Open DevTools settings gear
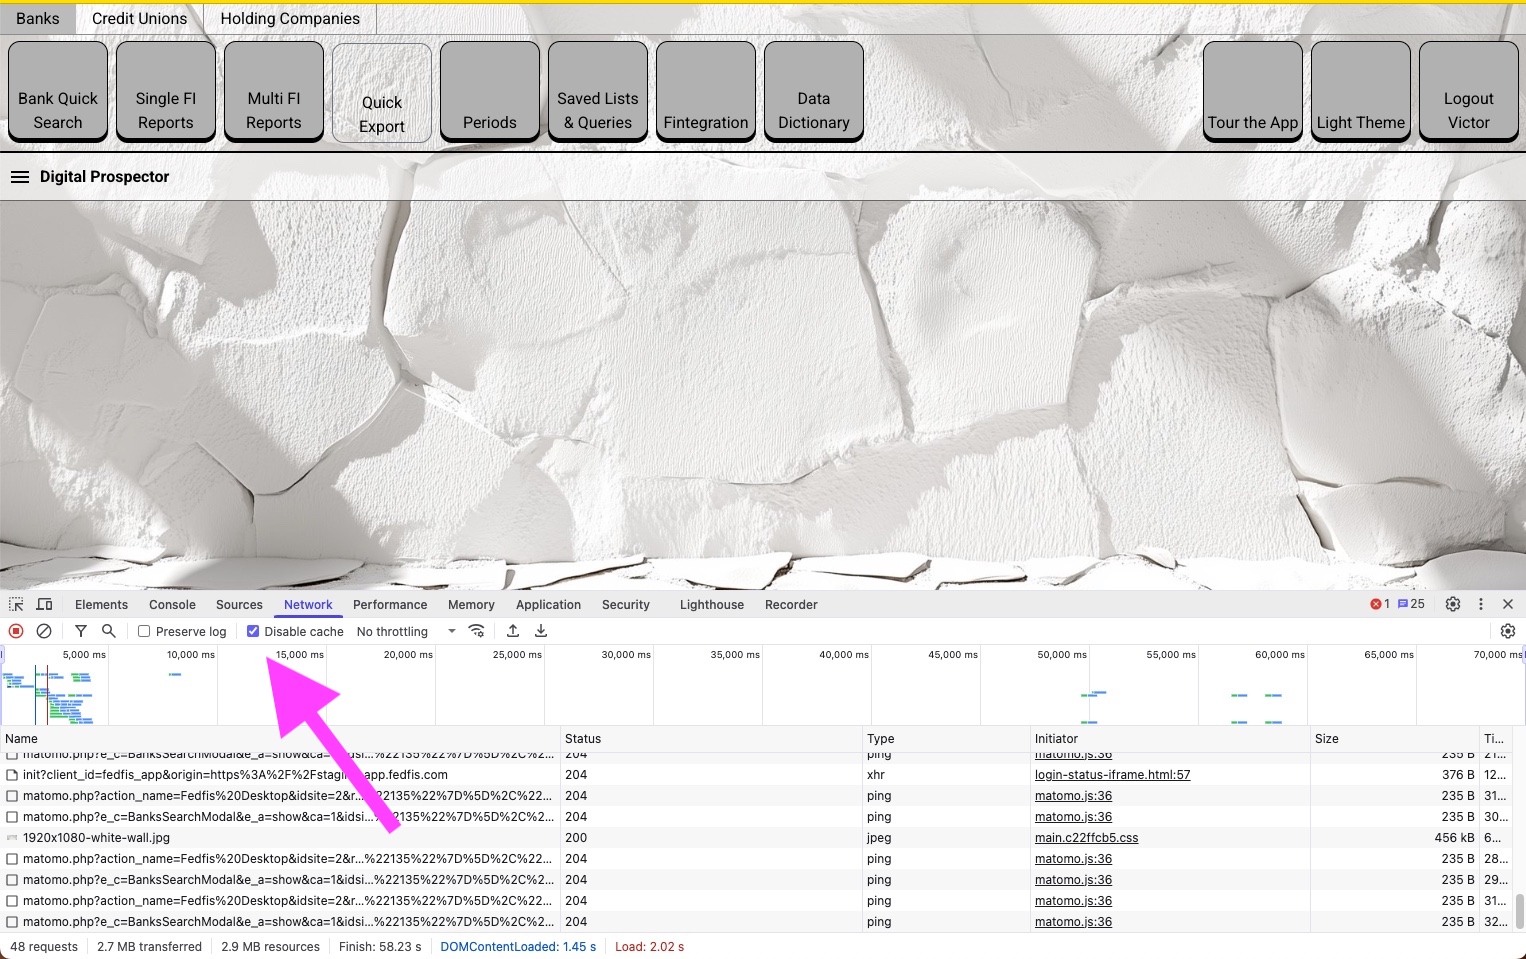1526x959 pixels. [x=1452, y=604]
